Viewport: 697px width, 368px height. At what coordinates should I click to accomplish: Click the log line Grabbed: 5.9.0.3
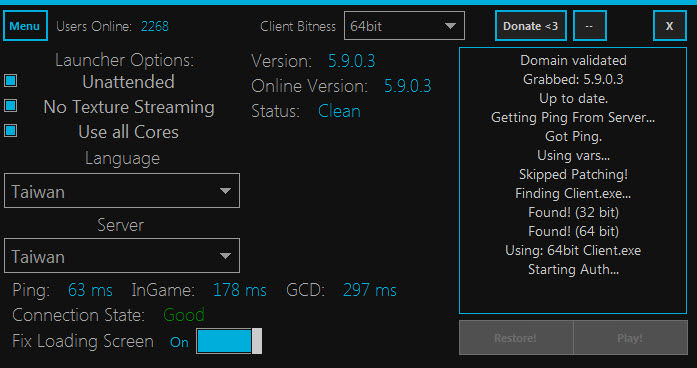(573, 80)
